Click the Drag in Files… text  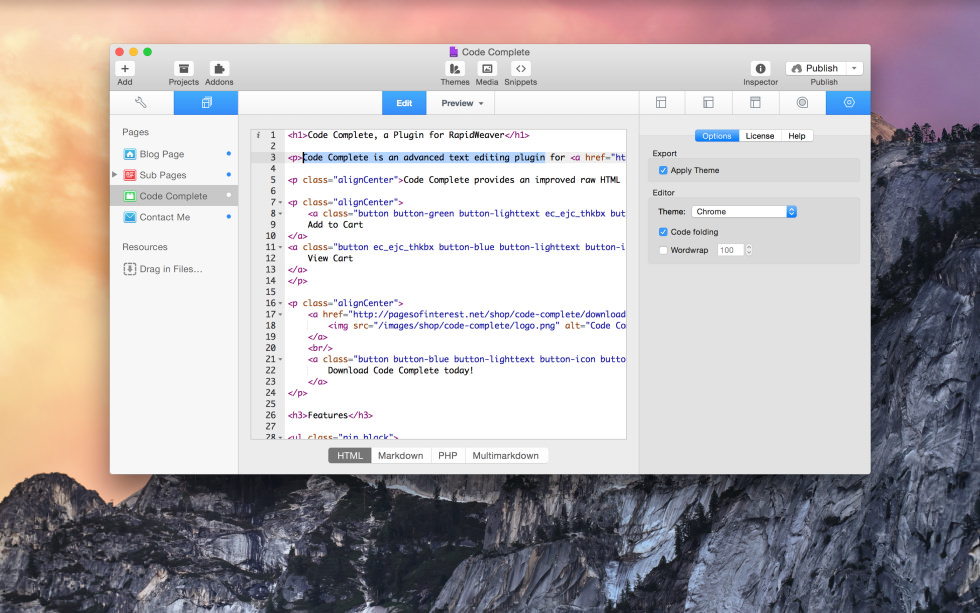click(x=171, y=269)
